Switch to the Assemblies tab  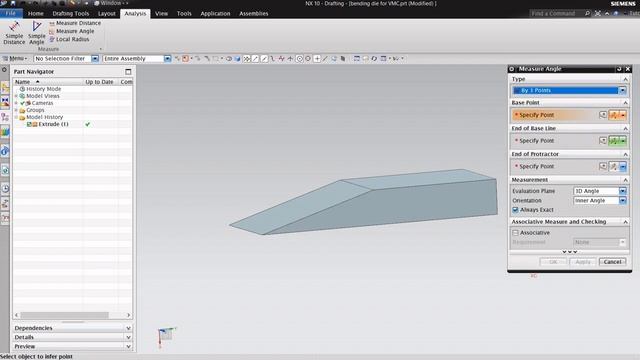pyautogui.click(x=253, y=13)
